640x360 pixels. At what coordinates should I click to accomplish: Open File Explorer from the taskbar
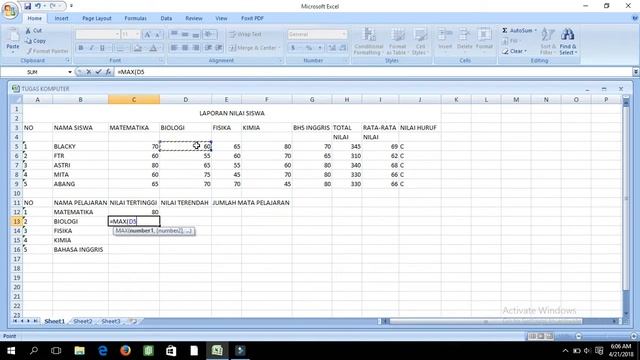79,350
